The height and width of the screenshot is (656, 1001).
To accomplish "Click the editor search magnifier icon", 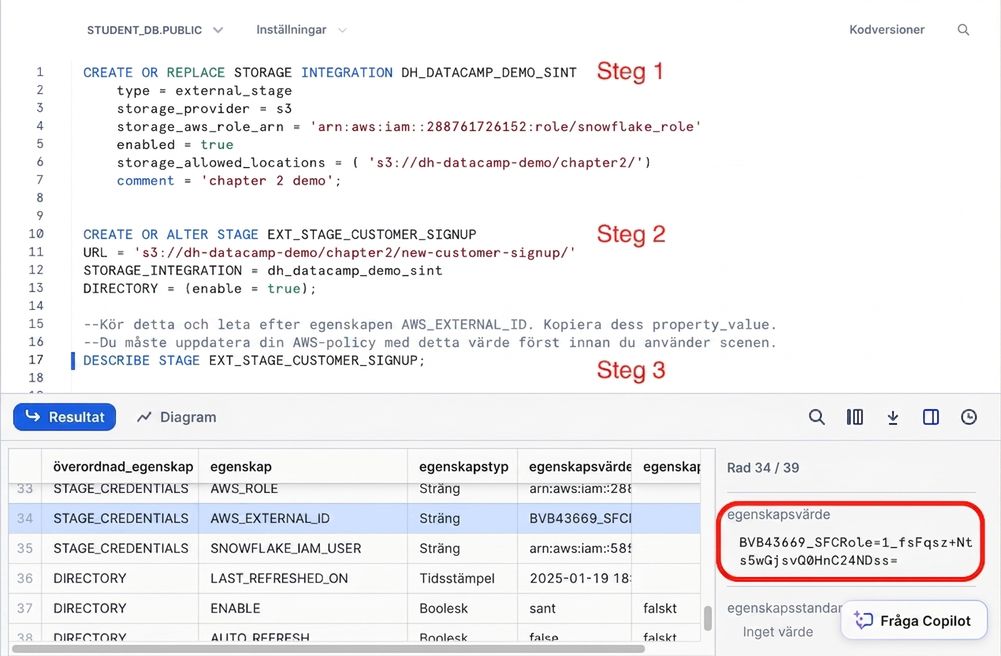I will pos(963,29).
